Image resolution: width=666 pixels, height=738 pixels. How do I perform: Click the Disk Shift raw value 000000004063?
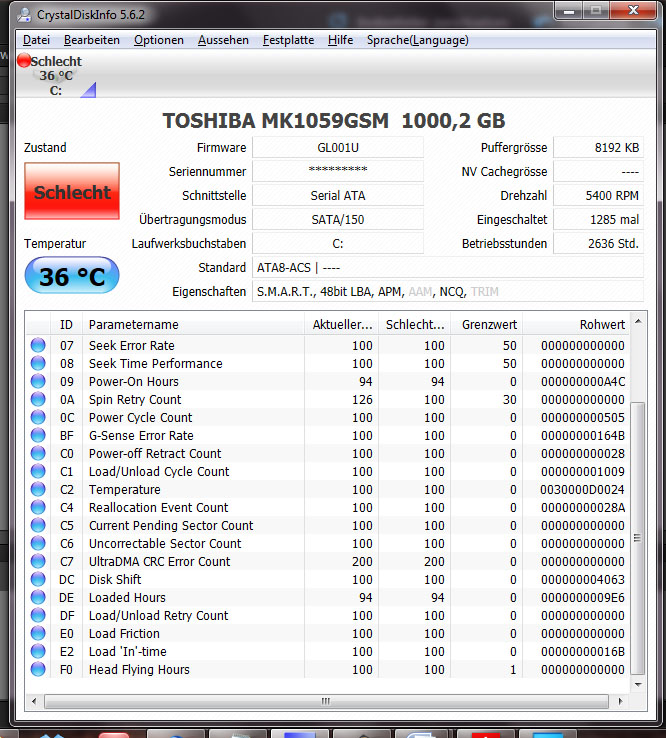(583, 579)
